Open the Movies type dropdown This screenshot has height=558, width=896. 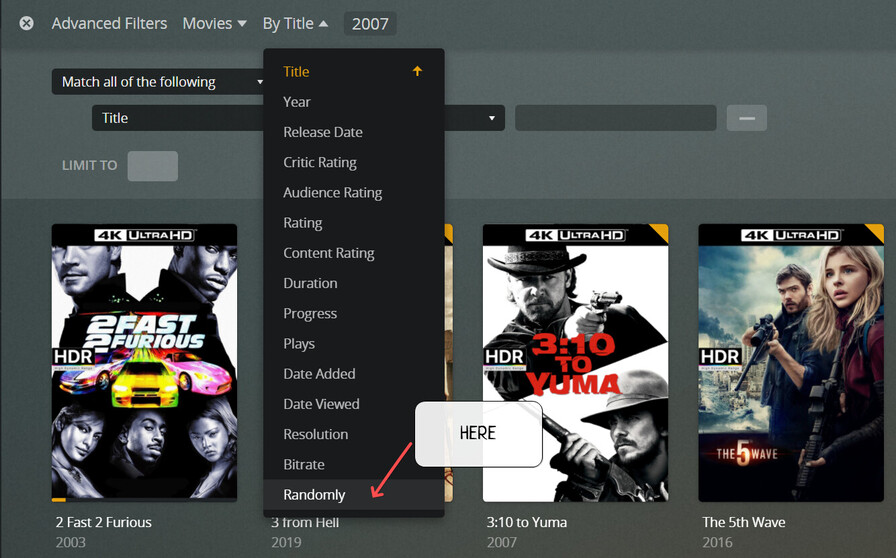tap(214, 23)
